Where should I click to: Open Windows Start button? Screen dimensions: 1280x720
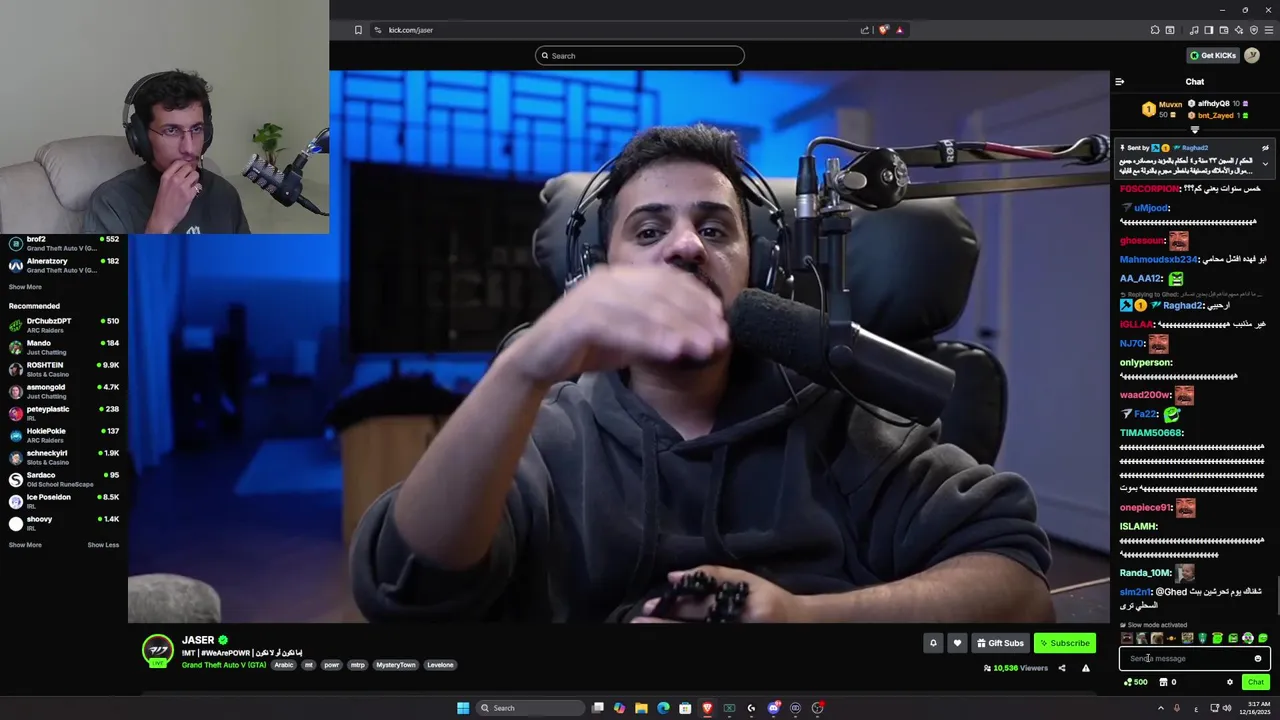click(463, 708)
